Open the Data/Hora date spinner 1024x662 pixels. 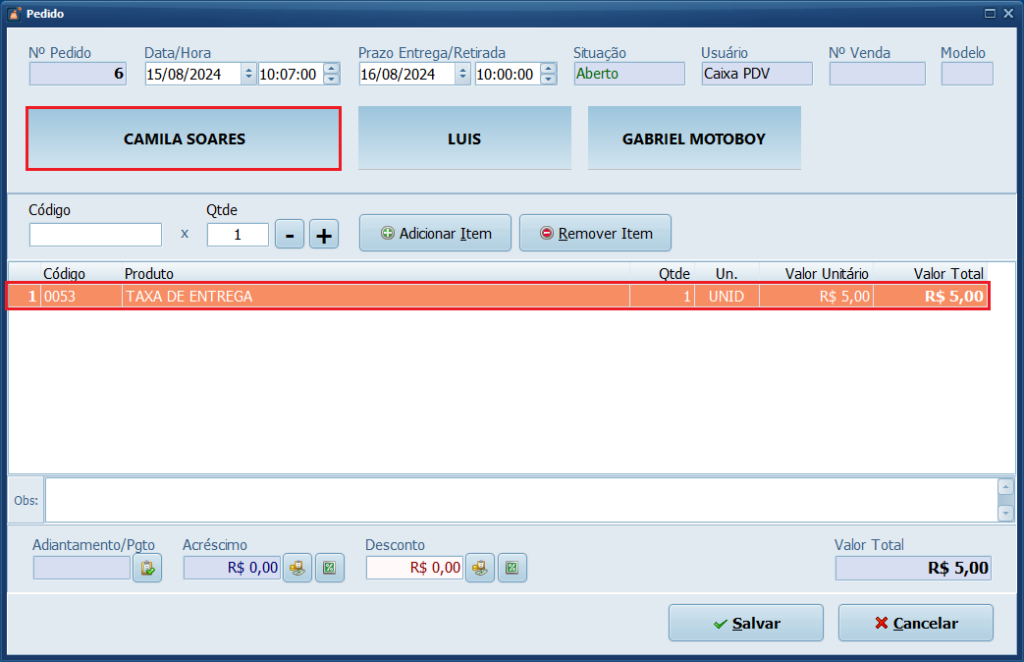pos(249,74)
